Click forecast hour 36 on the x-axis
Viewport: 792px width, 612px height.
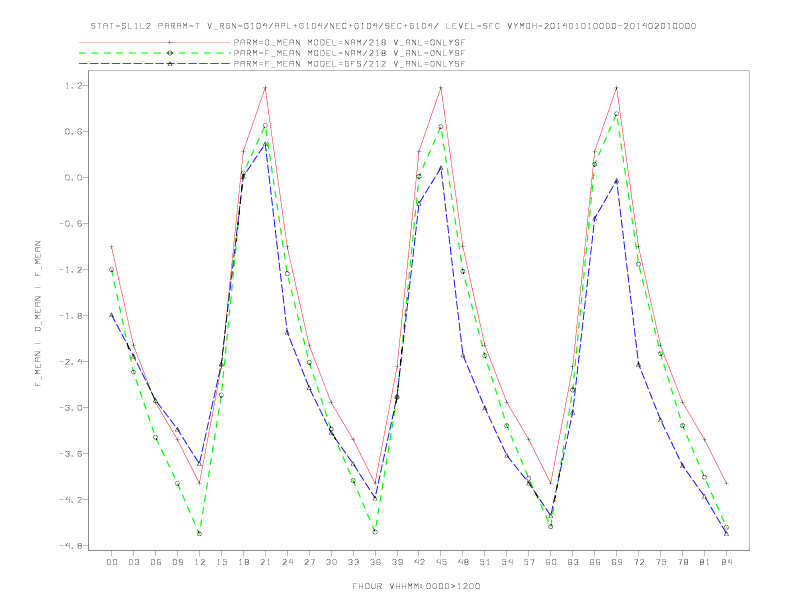click(x=375, y=562)
